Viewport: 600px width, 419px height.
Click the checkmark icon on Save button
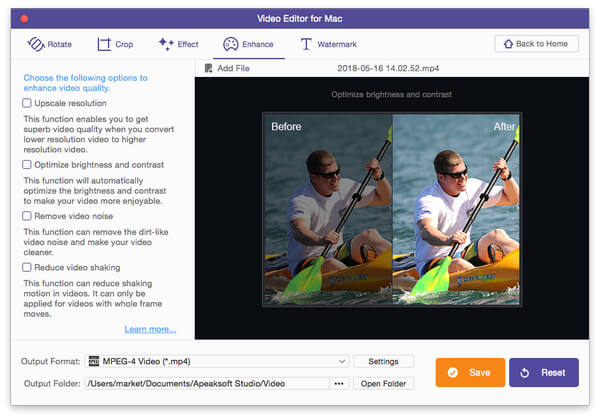453,372
